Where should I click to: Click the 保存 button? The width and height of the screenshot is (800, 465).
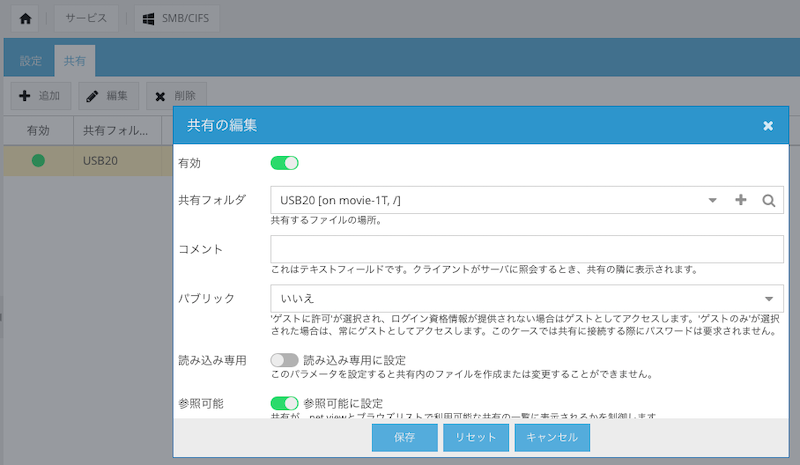(x=405, y=437)
